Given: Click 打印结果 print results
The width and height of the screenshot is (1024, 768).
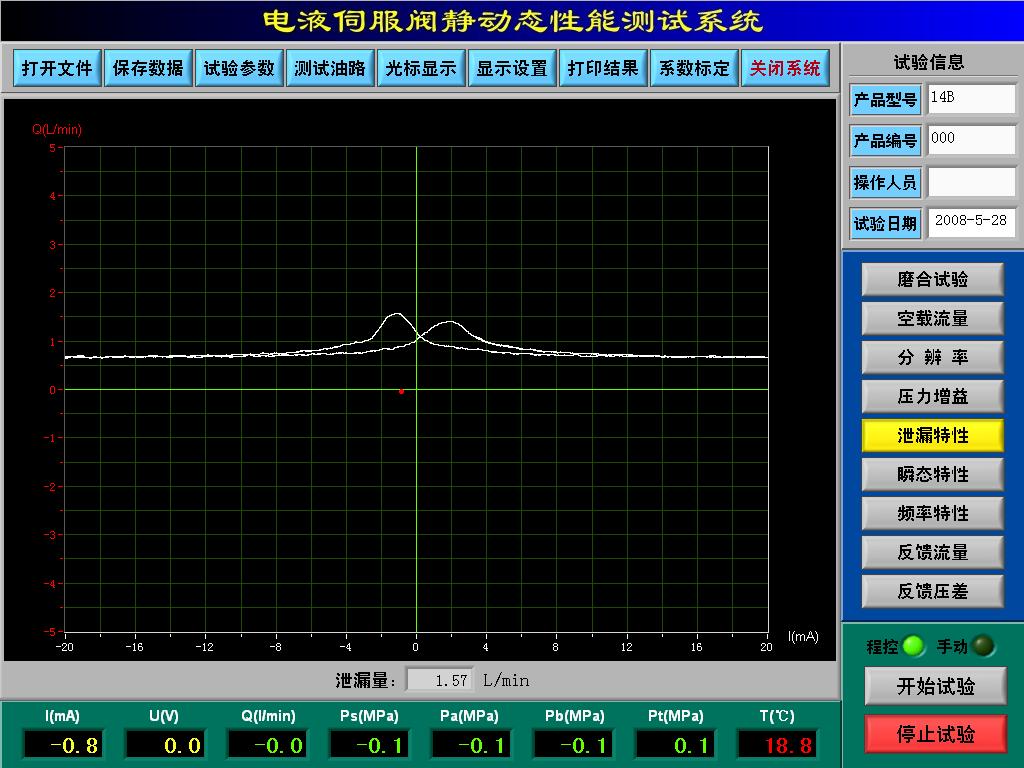Looking at the screenshot, I should [x=603, y=68].
